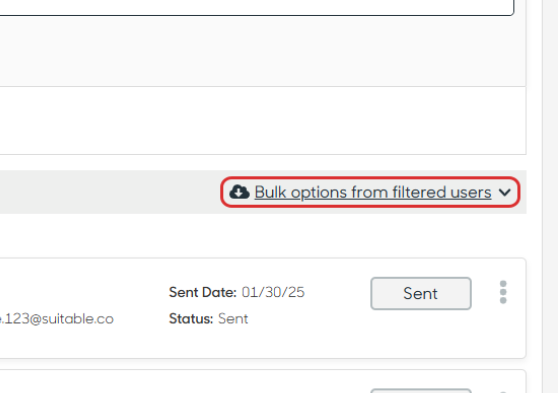Open the three-dot menu beside the Sent button
558x393 pixels.
pos(503,292)
